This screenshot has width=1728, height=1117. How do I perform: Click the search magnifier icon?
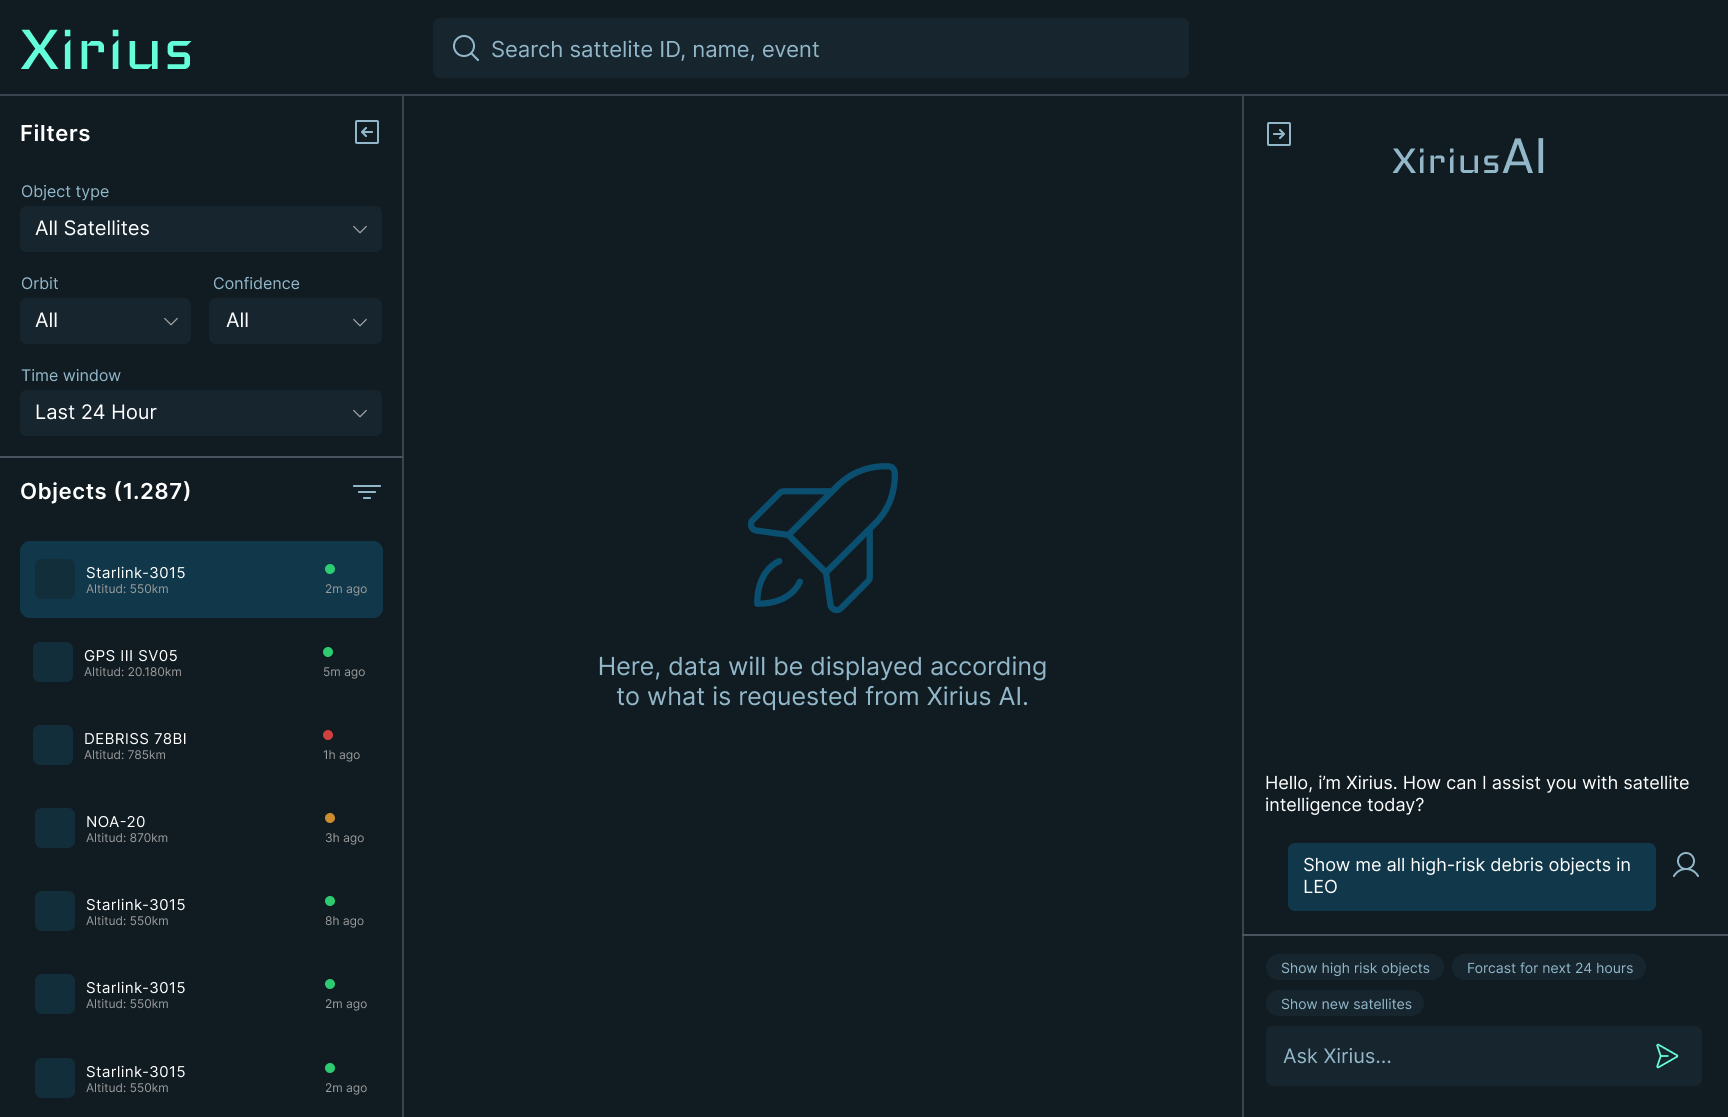pos(465,48)
